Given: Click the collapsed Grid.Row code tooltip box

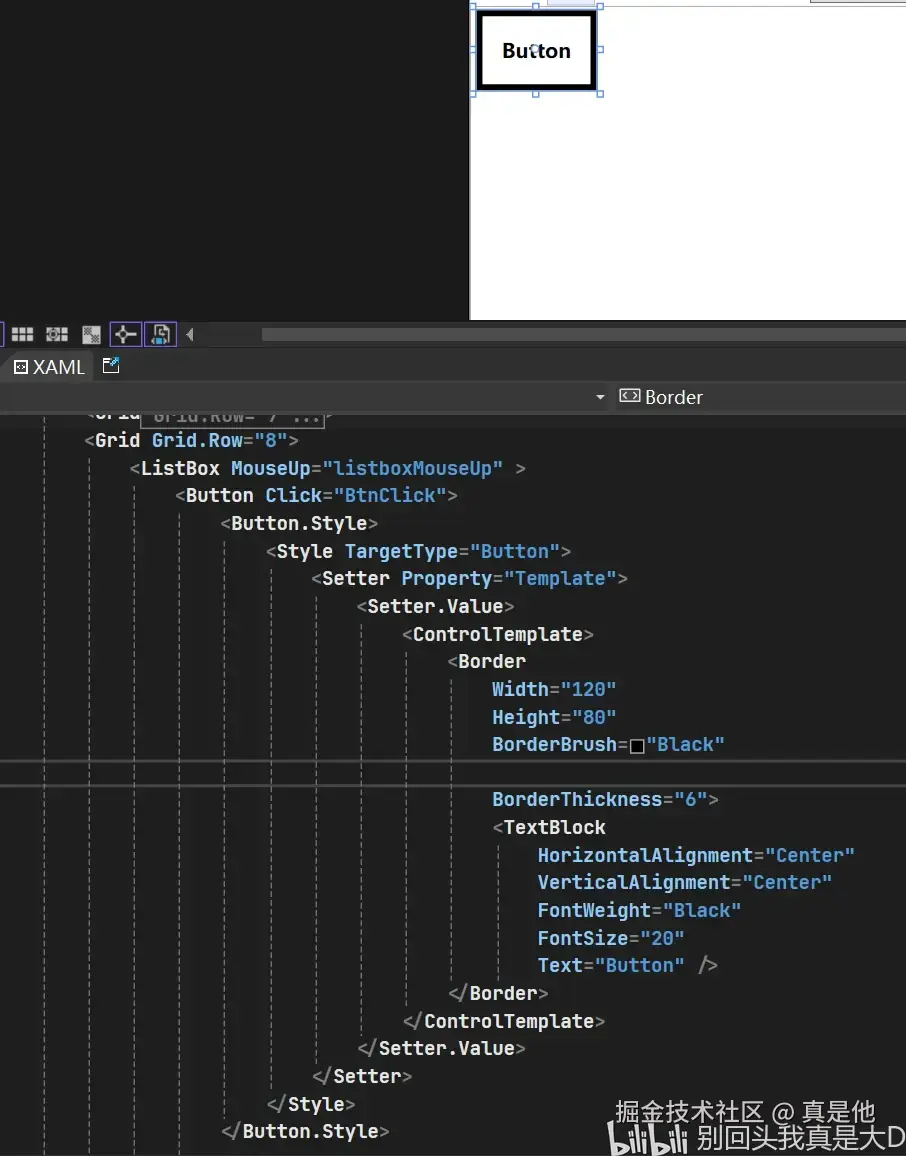Looking at the screenshot, I should point(232,417).
